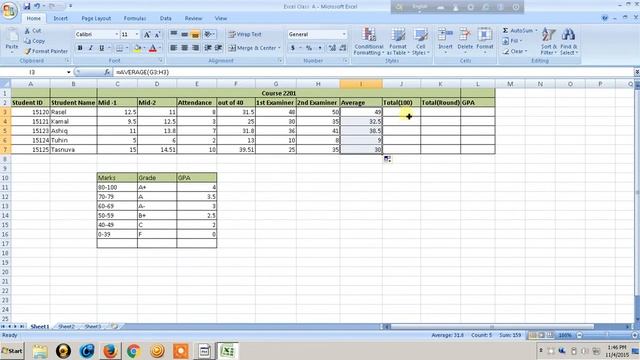Click Merge & Center button

tap(252, 48)
